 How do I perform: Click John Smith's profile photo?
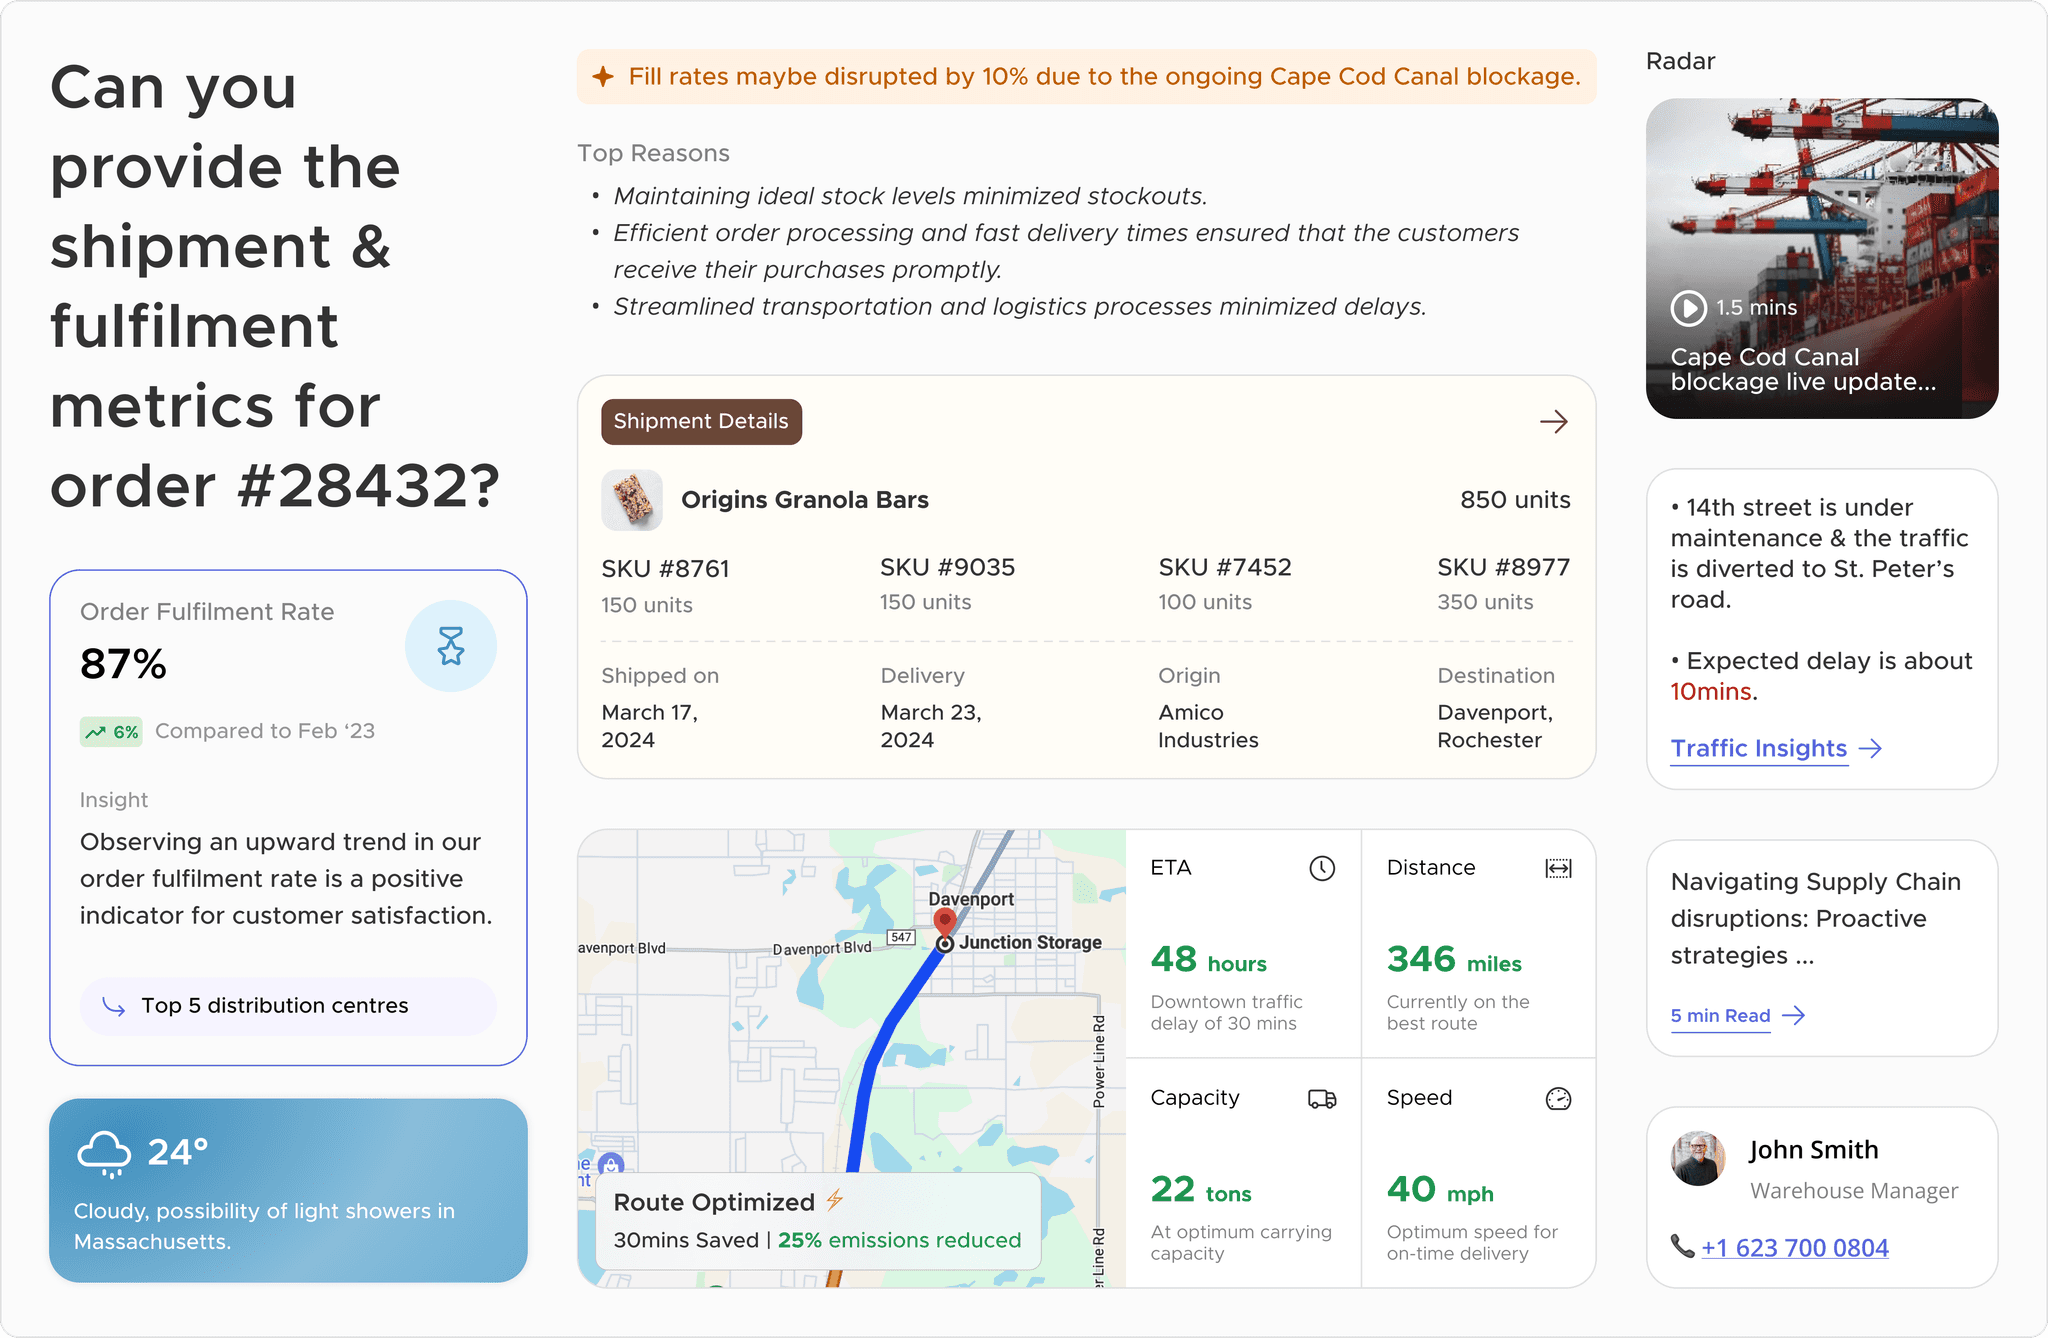[x=1697, y=1160]
